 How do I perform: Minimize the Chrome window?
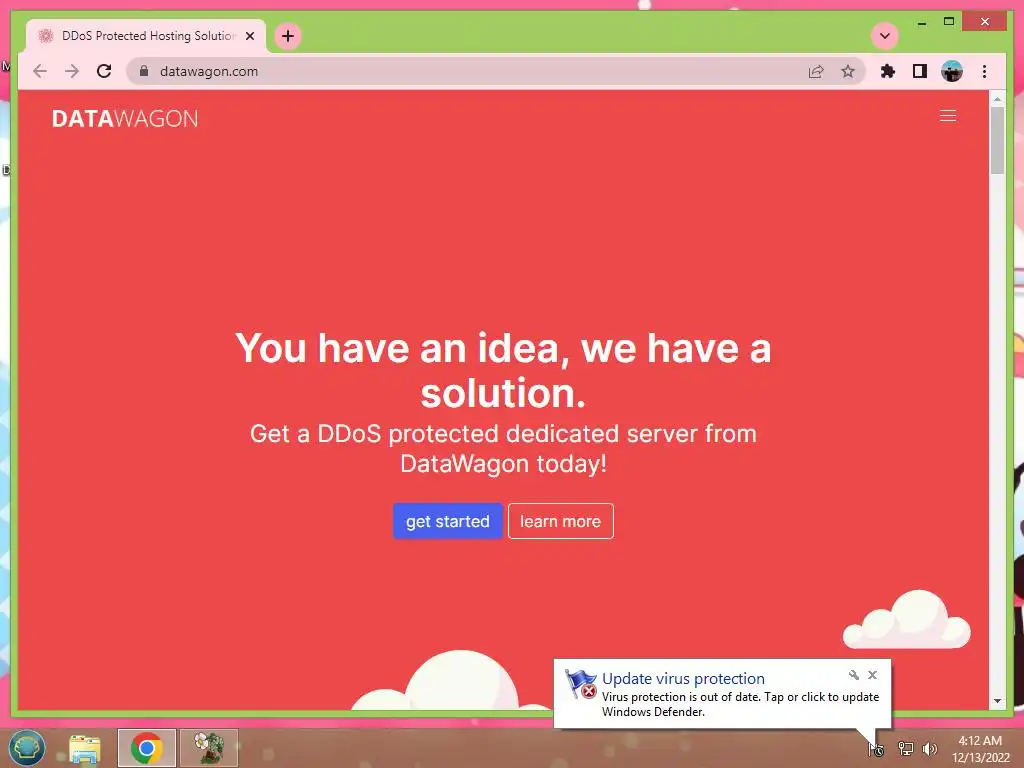(921, 22)
